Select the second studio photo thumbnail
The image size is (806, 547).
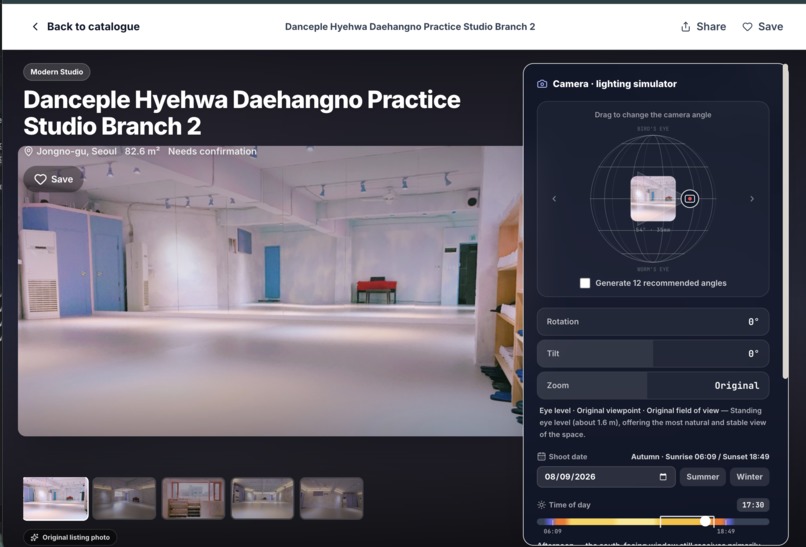[124, 499]
